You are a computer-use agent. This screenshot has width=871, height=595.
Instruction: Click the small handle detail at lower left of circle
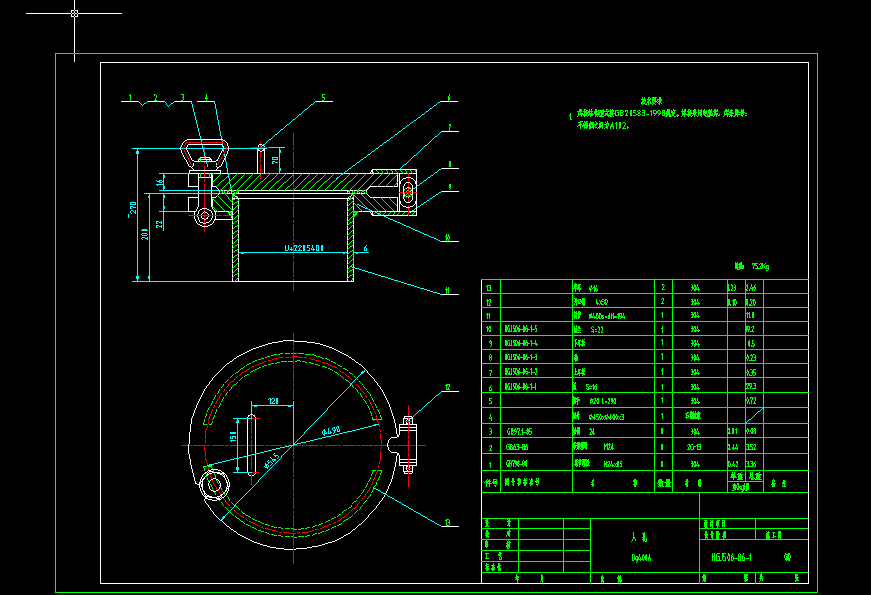[x=215, y=483]
